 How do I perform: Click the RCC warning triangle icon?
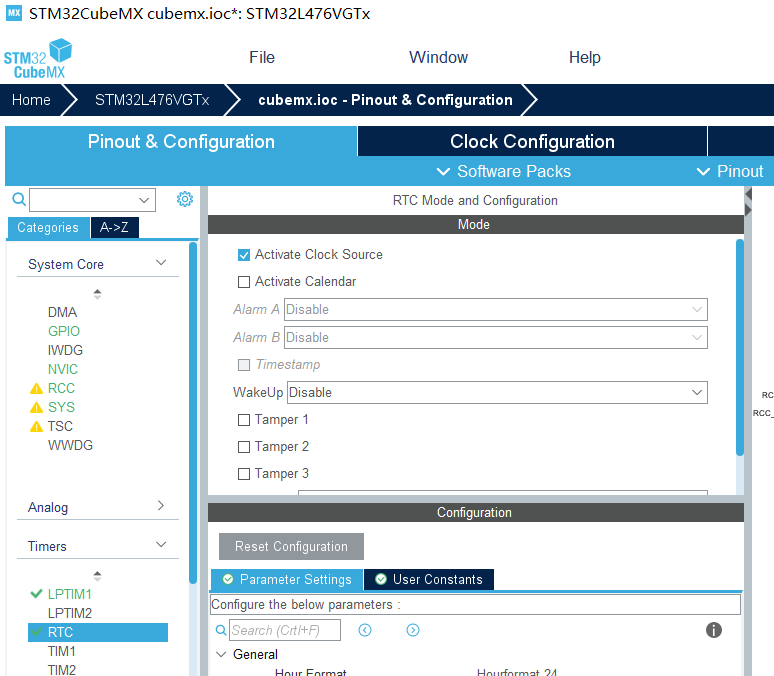(37, 389)
